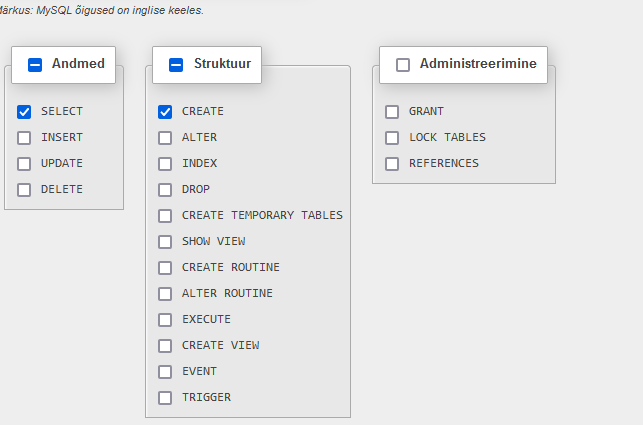Tick the REFERENCES privilege checkbox
Screen dimensions: 643x425
(392, 164)
